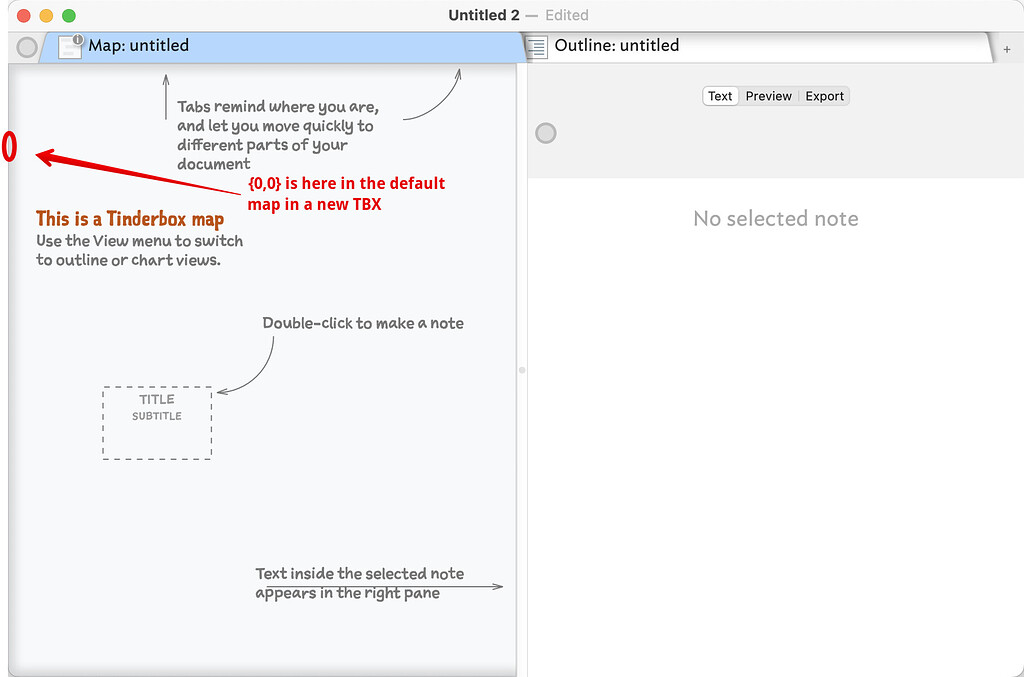Select the Text pane mode
The width and height of the screenshot is (1024, 677).
pos(720,96)
